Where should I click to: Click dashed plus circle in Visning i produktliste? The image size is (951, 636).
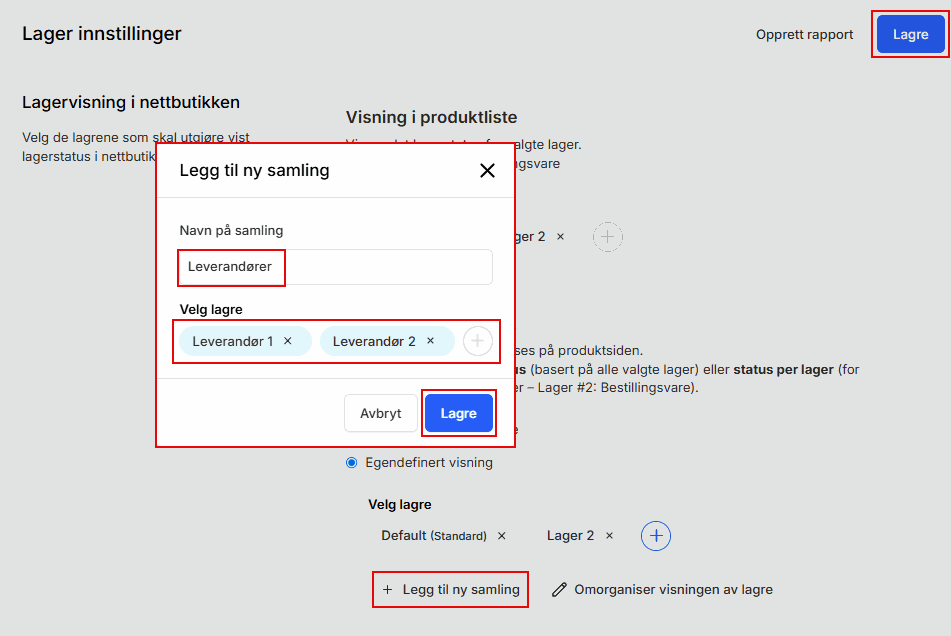[608, 237]
